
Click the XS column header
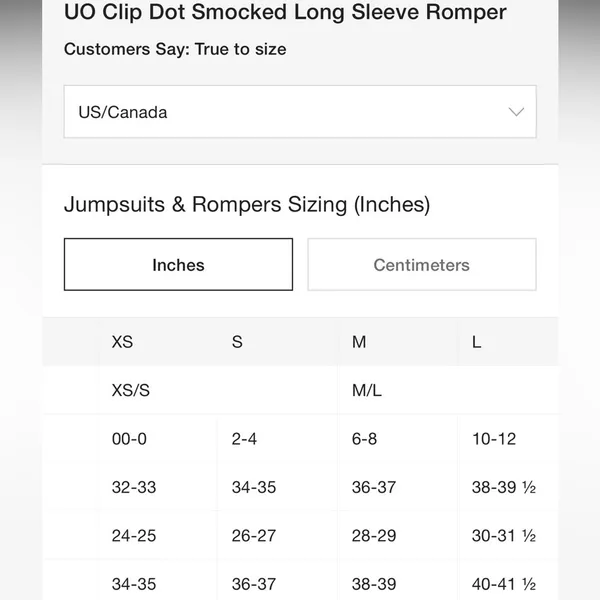[122, 342]
